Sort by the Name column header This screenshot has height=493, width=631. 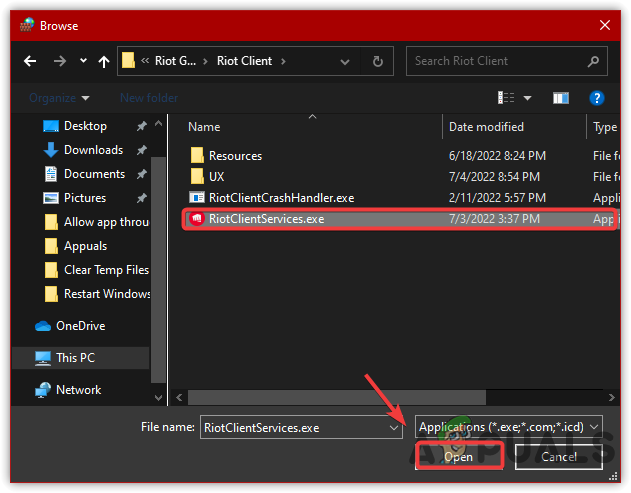[204, 127]
